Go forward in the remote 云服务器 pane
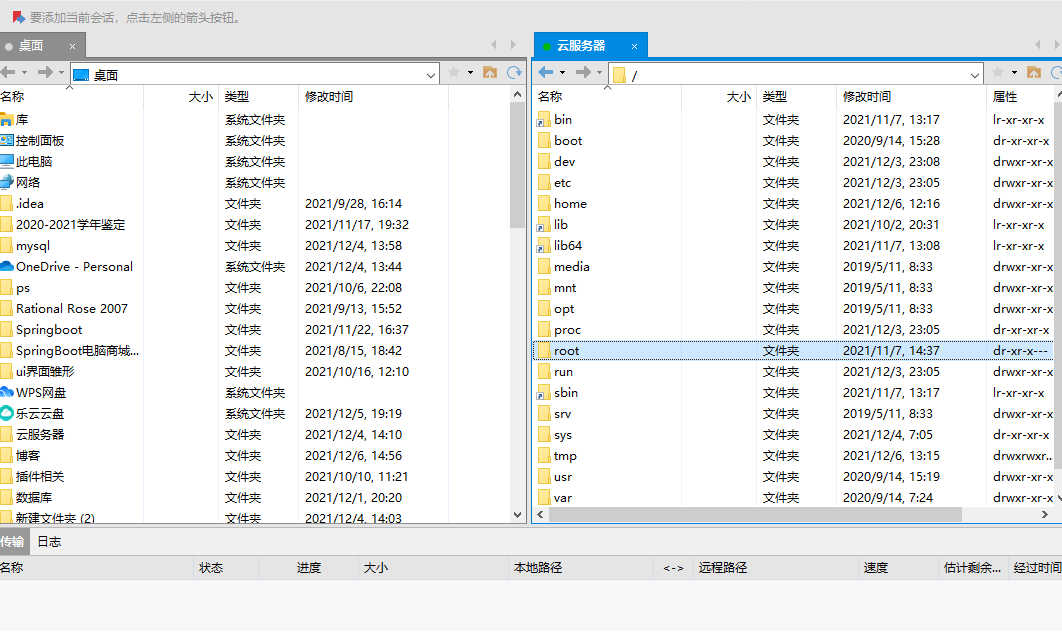This screenshot has height=632, width=1062. pos(583,72)
